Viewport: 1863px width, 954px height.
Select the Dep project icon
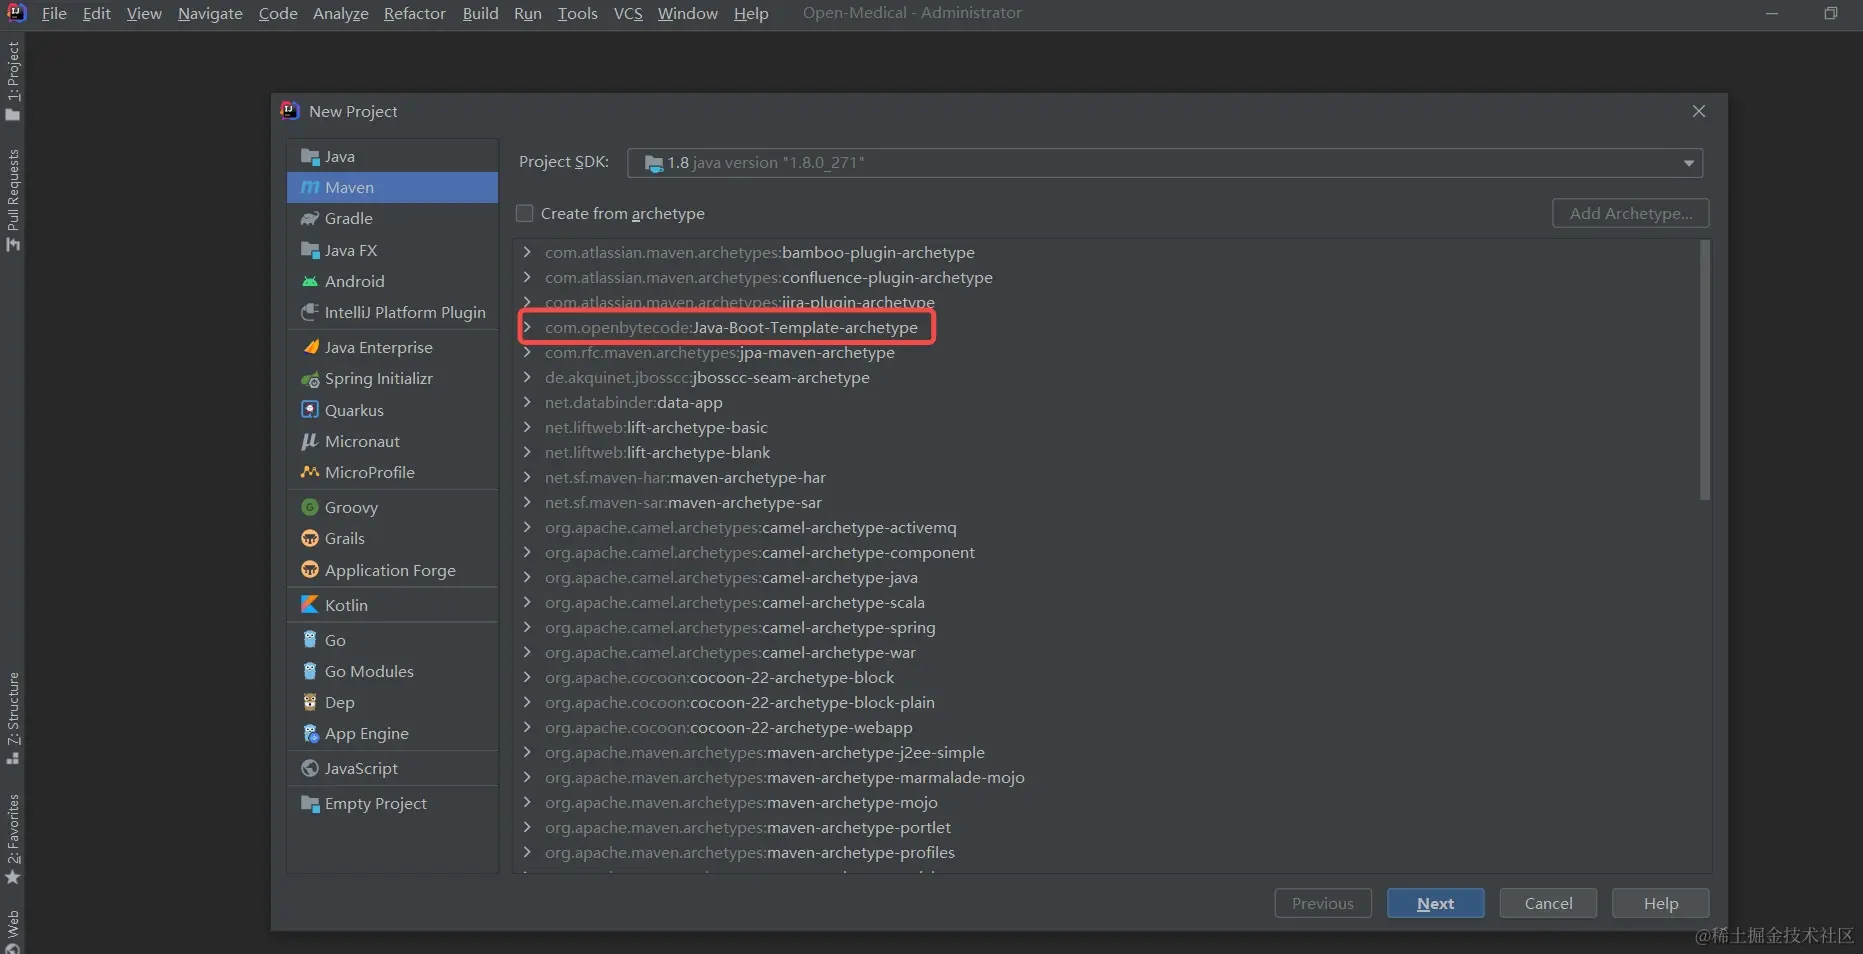coord(310,702)
